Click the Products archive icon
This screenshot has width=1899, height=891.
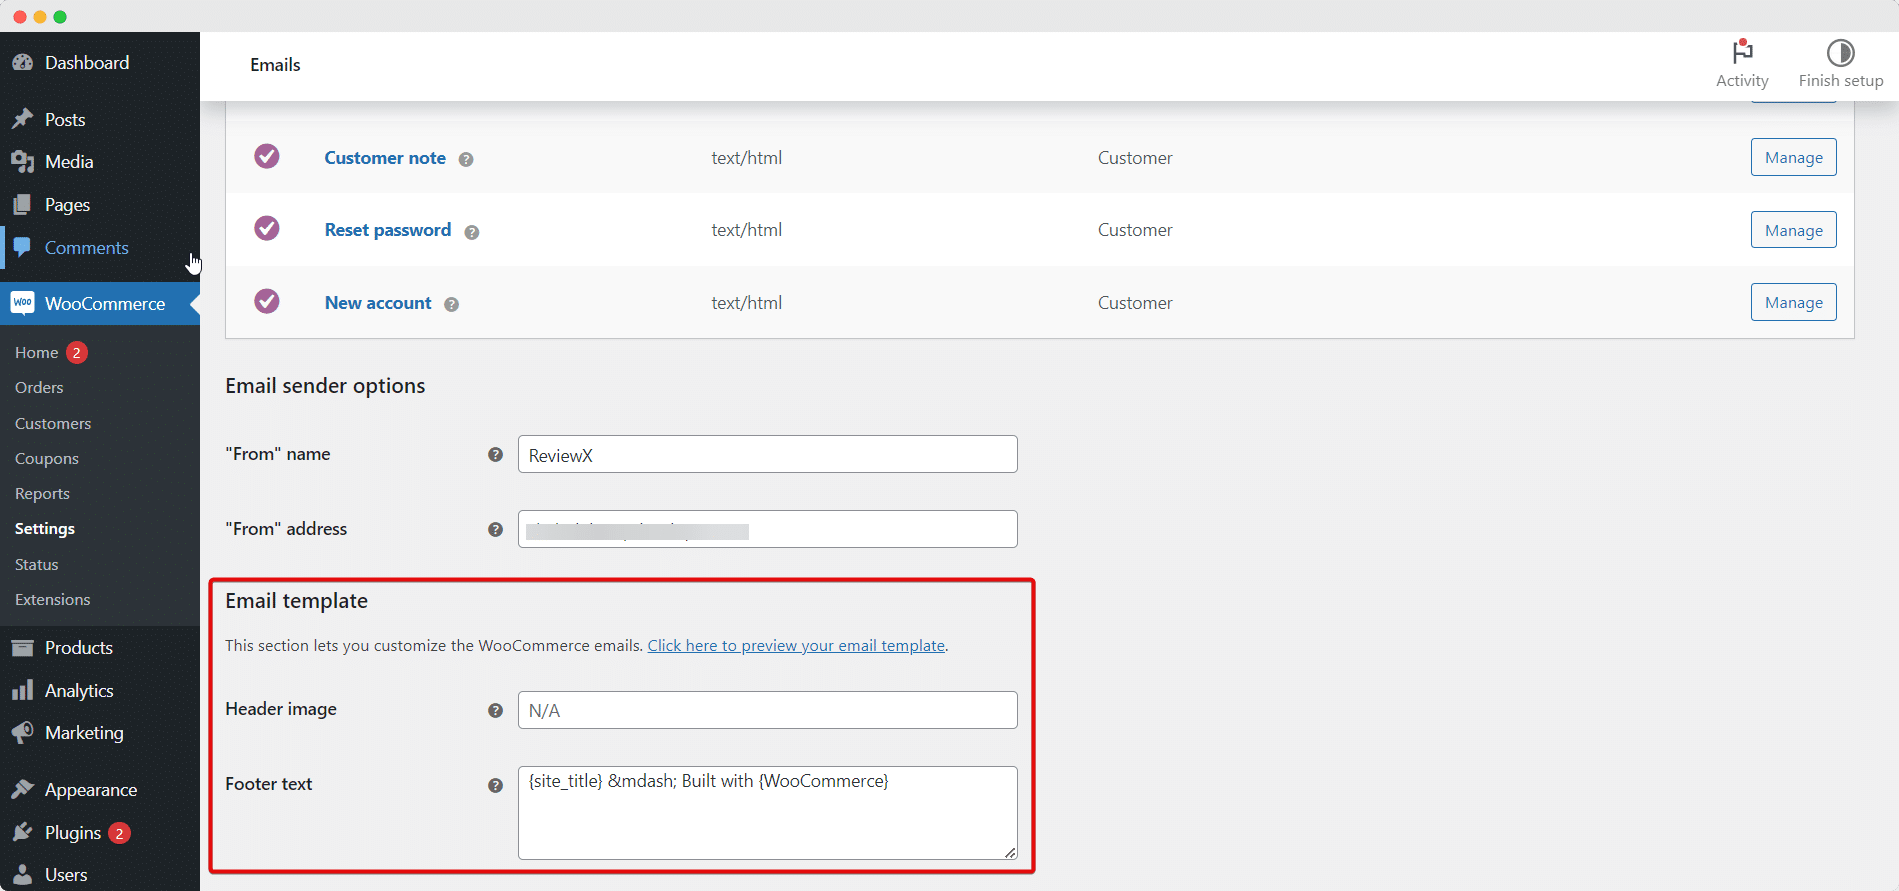(x=22, y=647)
